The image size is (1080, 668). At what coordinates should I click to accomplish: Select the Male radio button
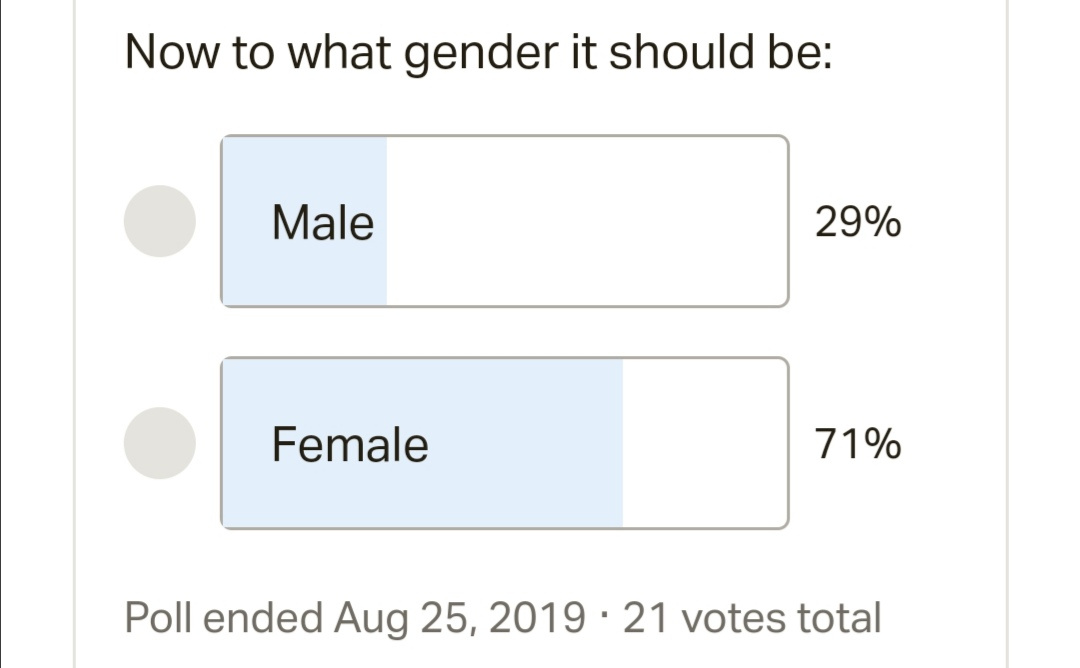point(159,221)
